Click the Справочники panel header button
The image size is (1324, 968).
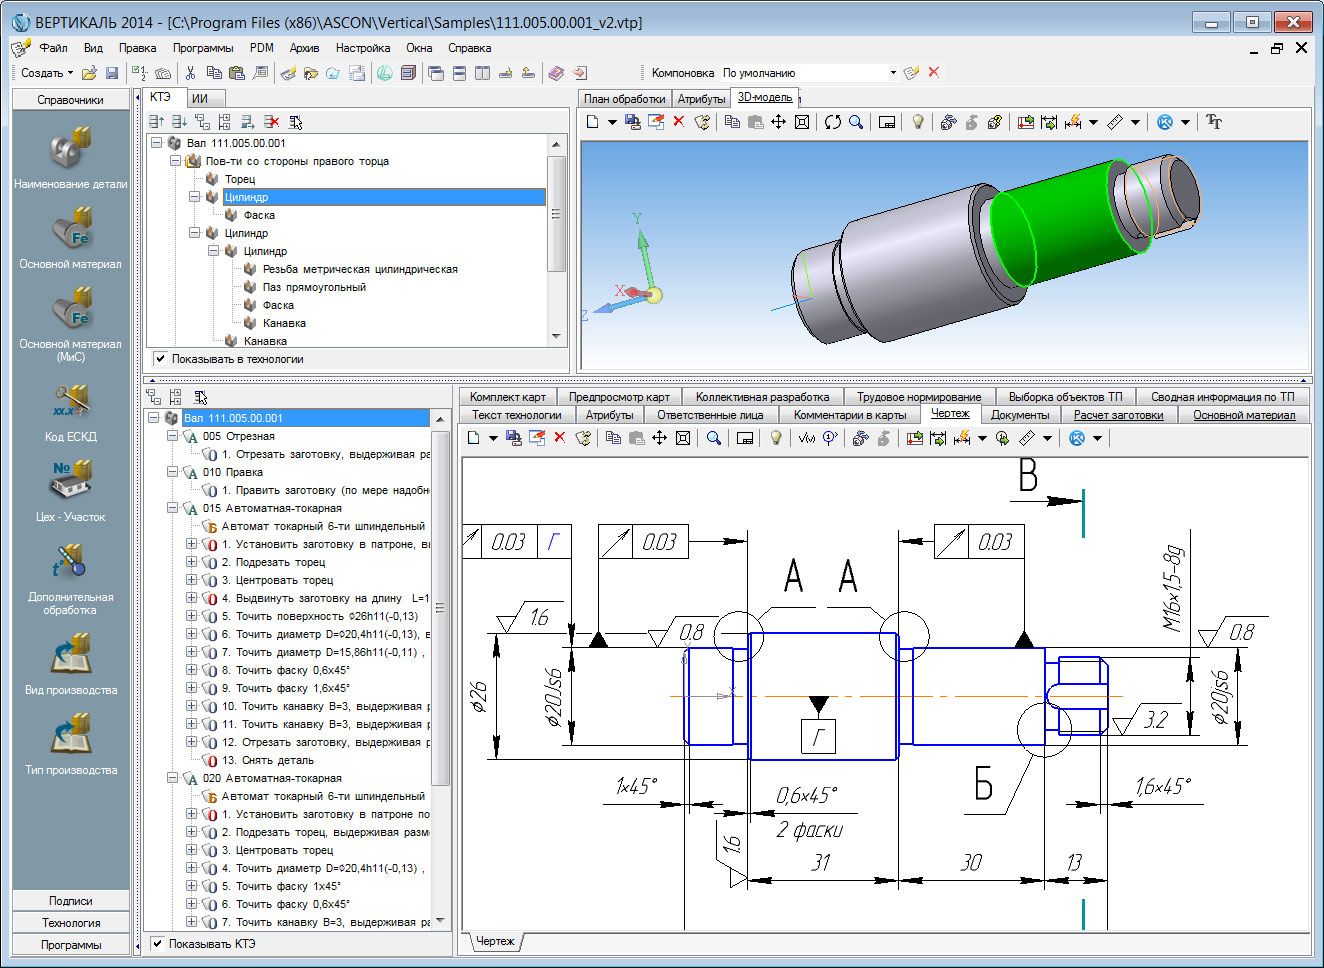point(70,100)
